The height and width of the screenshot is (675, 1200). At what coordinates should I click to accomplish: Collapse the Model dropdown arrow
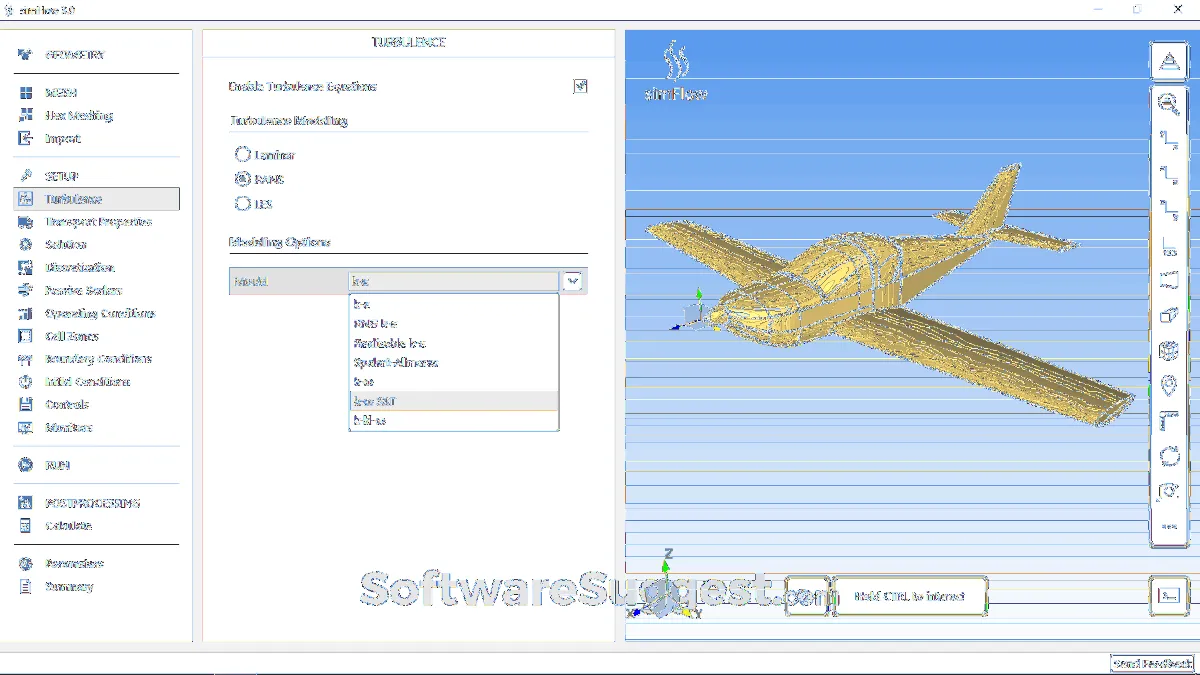[572, 281]
